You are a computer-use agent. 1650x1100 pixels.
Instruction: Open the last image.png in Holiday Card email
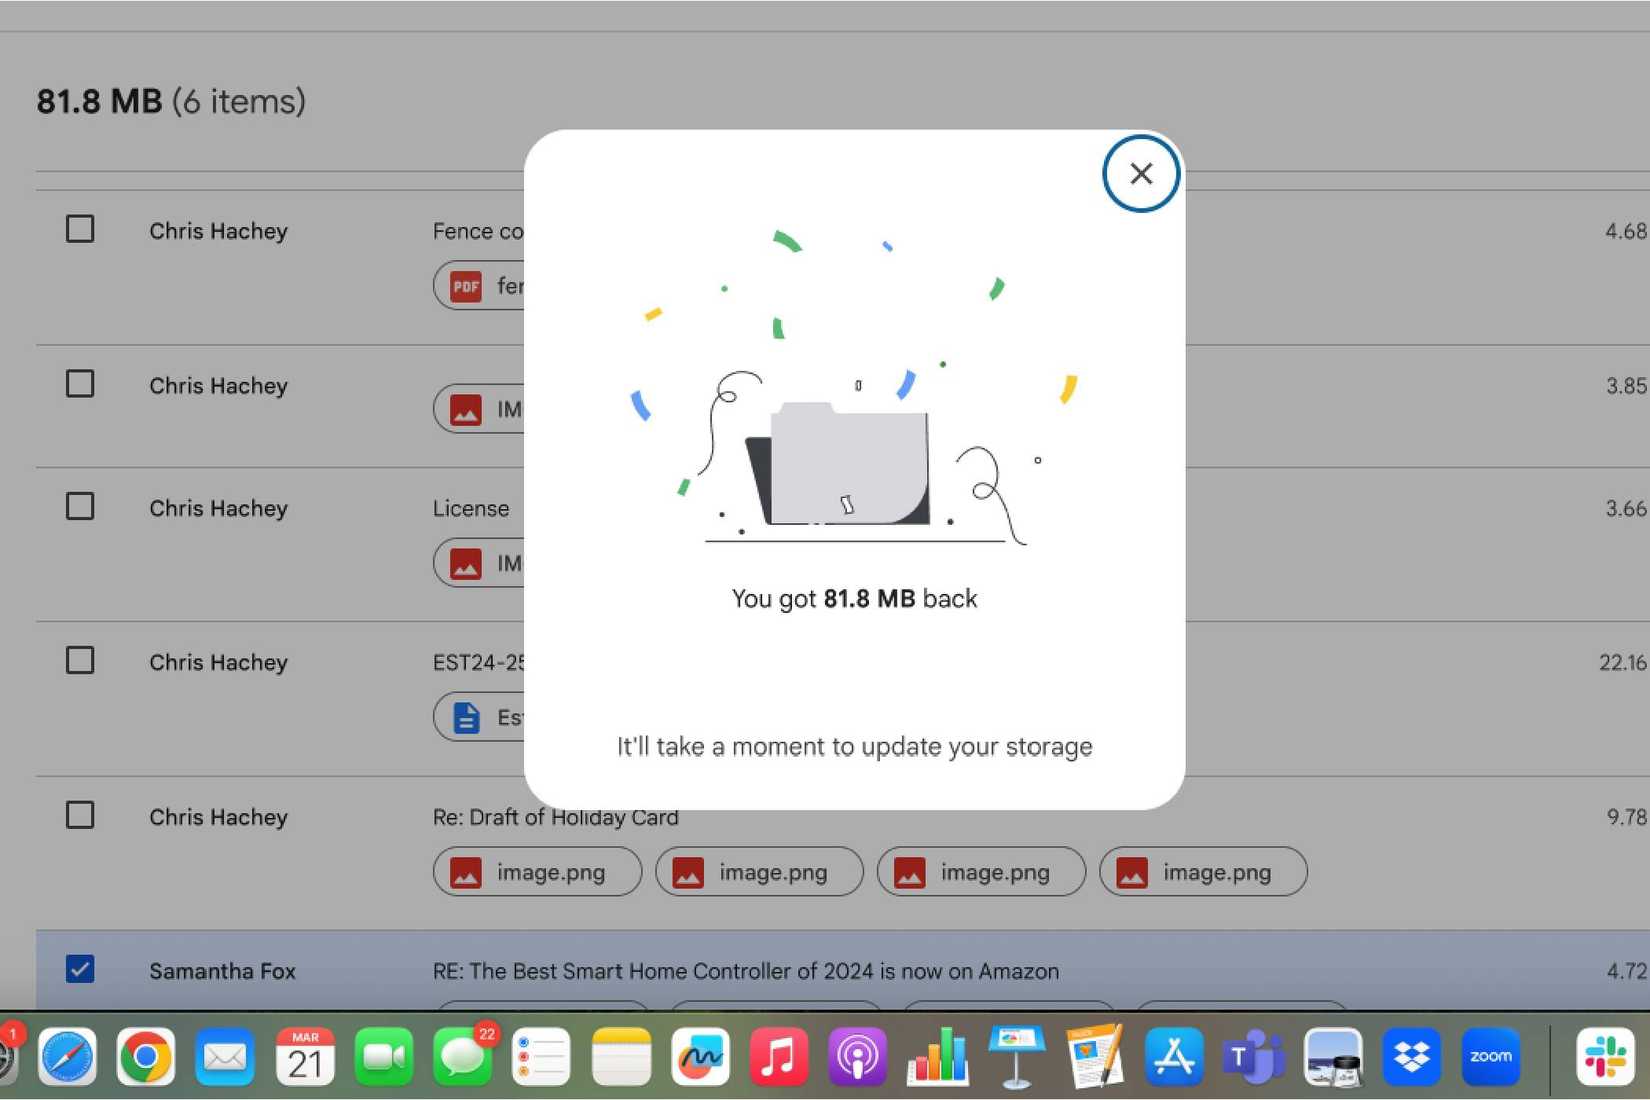1203,872
